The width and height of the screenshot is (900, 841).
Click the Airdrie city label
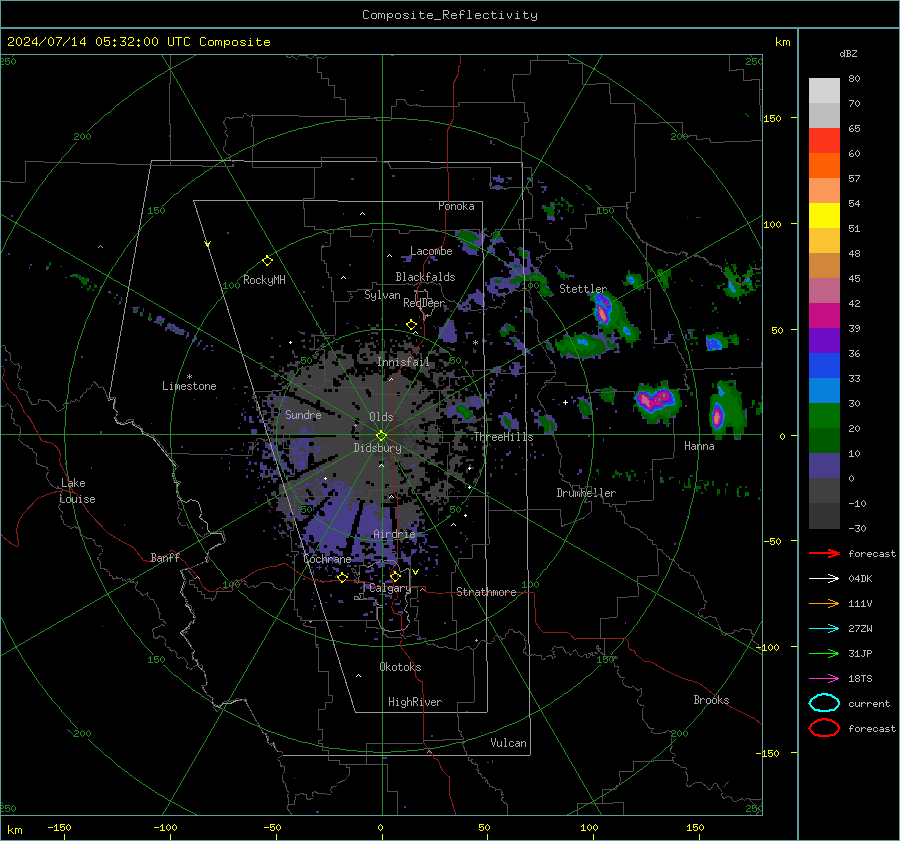tap(394, 534)
